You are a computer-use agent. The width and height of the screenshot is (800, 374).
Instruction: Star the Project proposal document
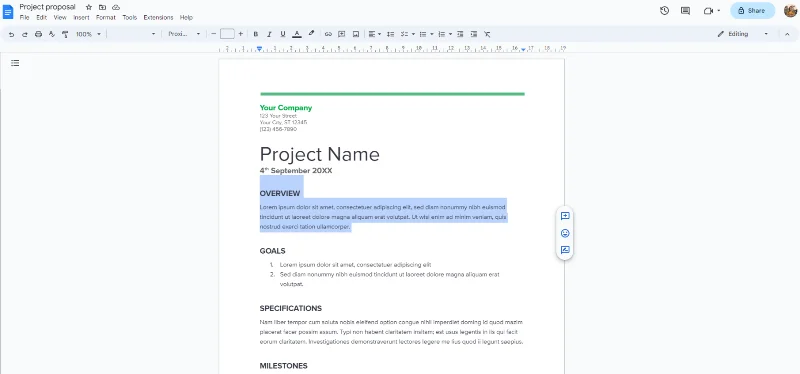pos(89,7)
